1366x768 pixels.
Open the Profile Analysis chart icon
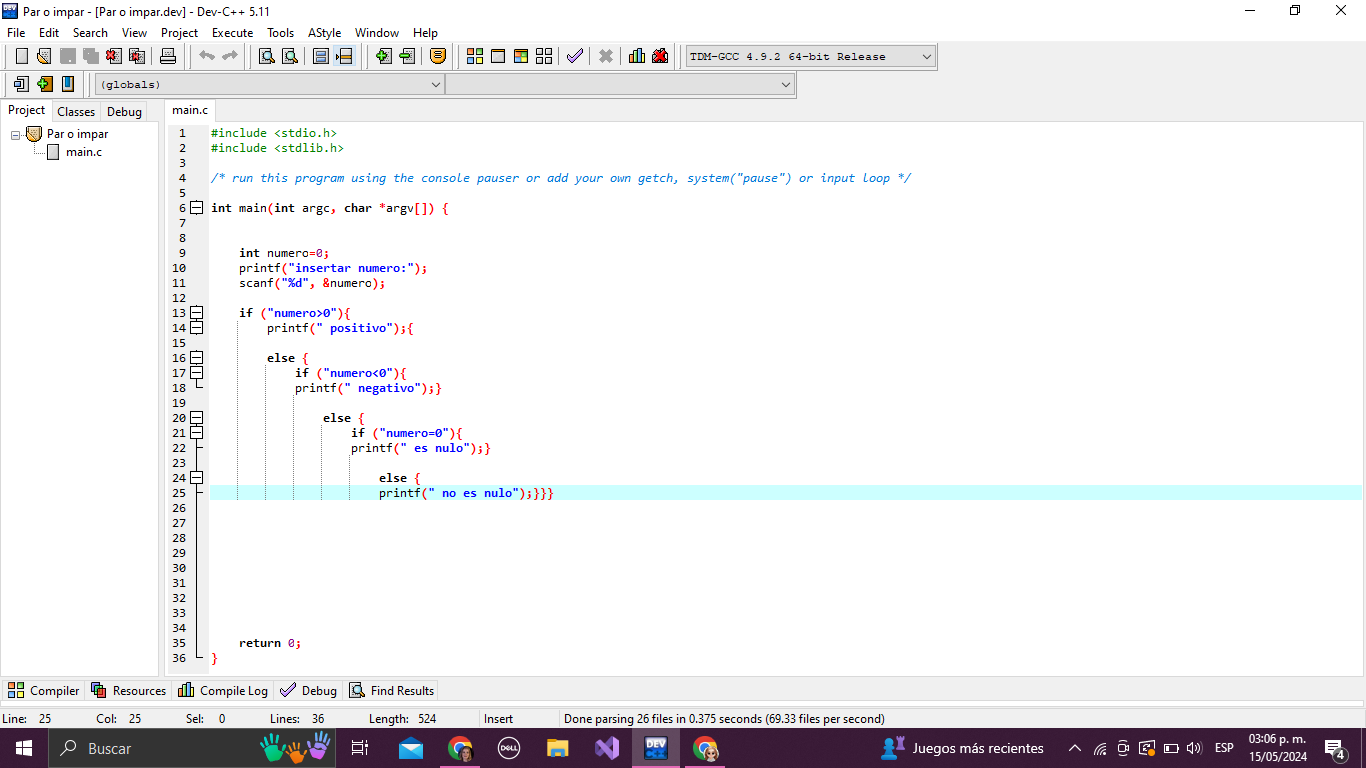click(x=637, y=56)
